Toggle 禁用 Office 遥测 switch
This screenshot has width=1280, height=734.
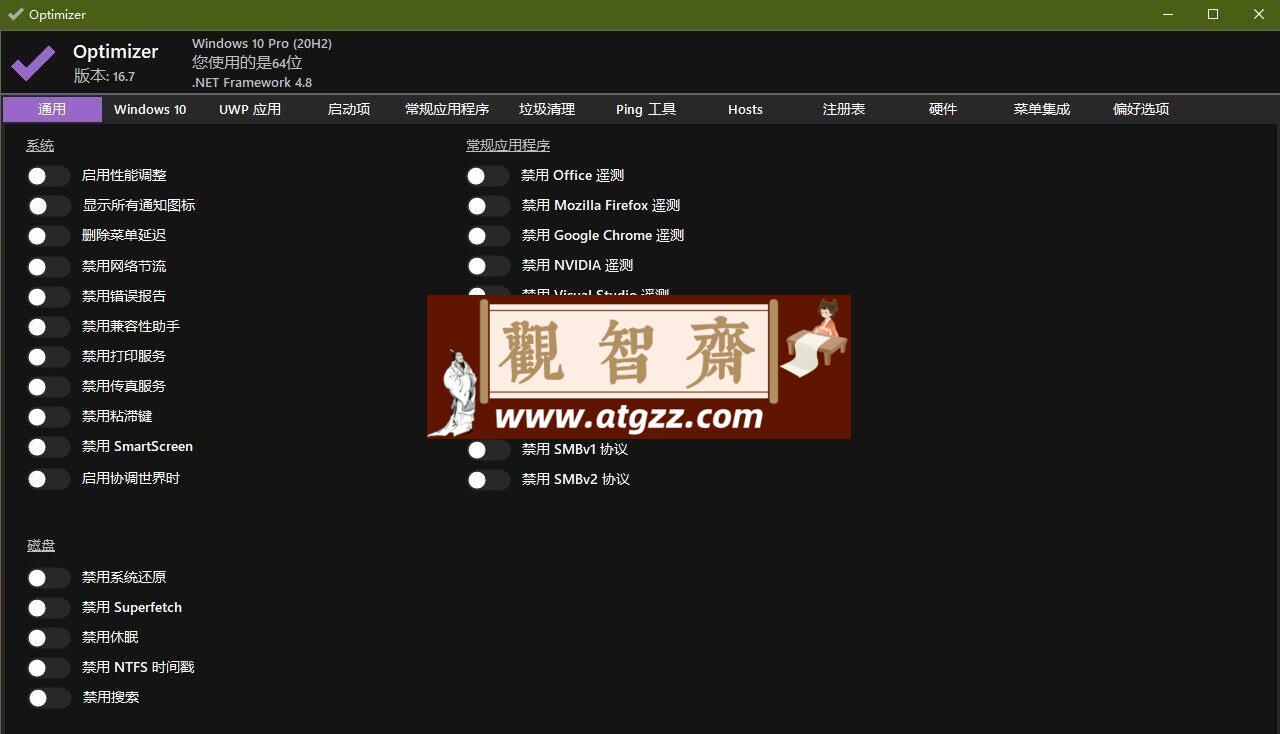[x=488, y=176]
